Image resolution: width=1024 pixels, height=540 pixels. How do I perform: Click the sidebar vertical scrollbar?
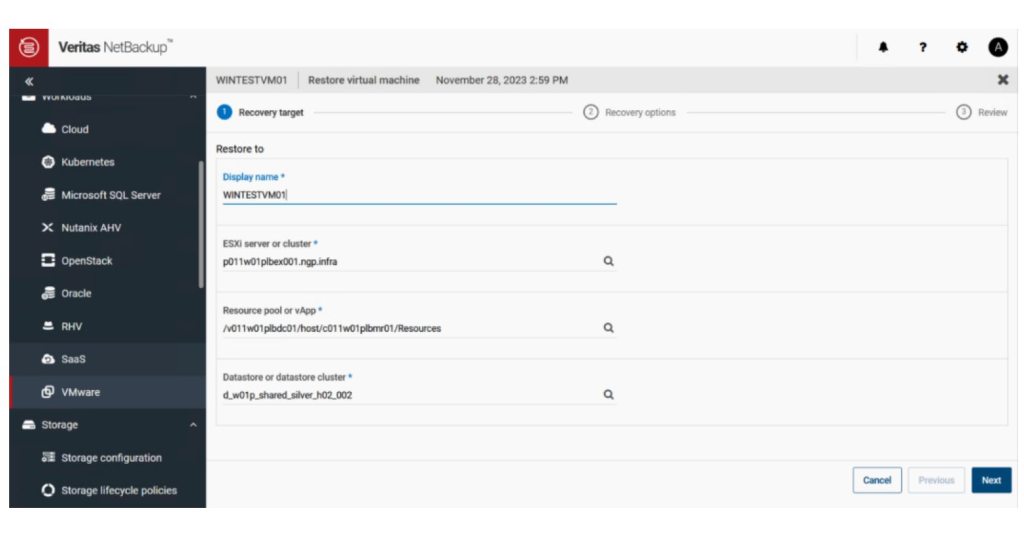pyautogui.click(x=201, y=224)
